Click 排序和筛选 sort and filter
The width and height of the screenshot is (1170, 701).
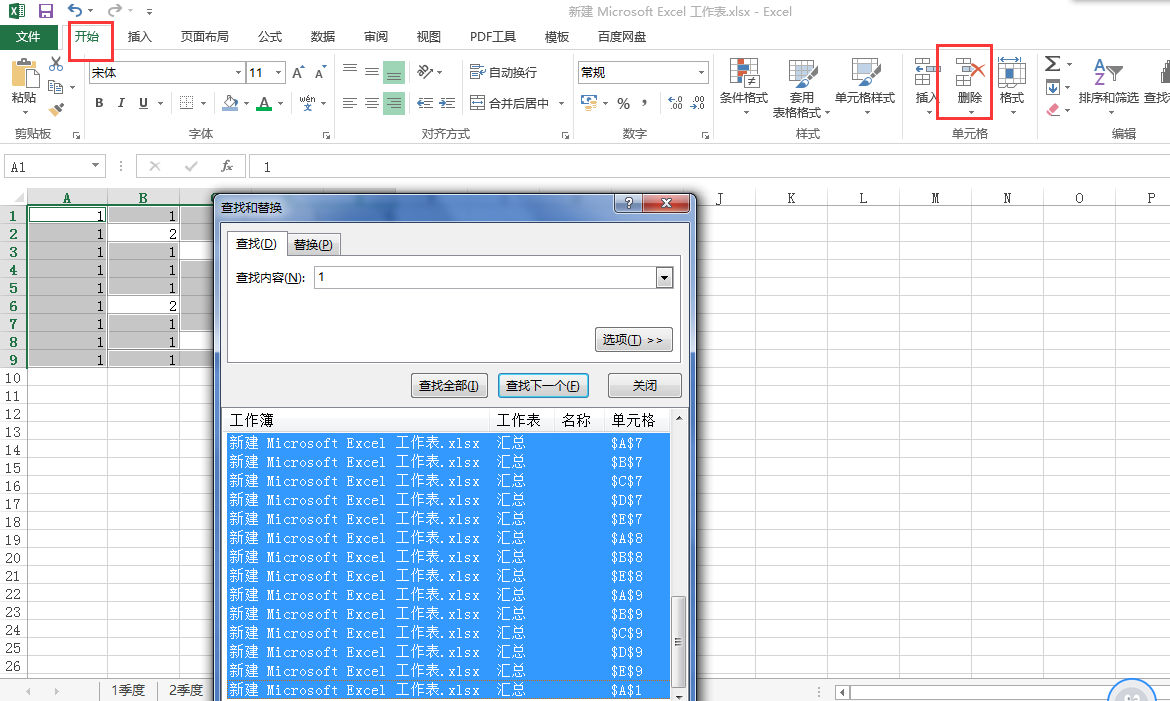[x=1109, y=84]
